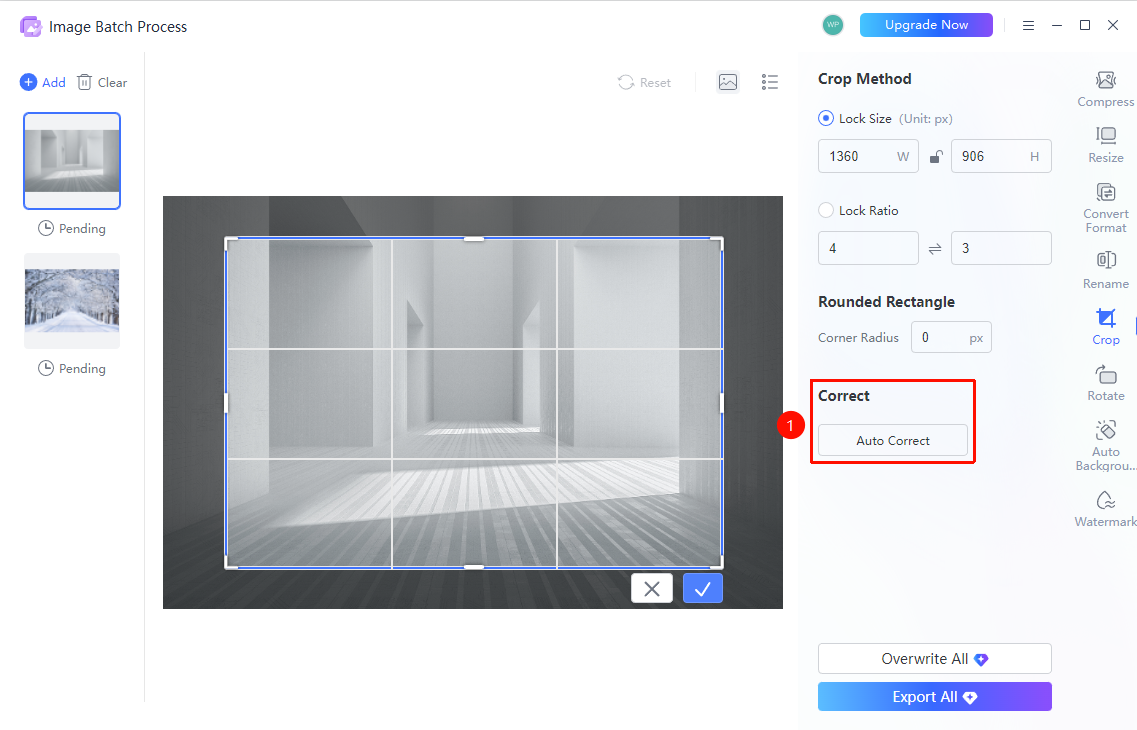The width and height of the screenshot is (1137, 730).
Task: Click the width input field
Action: tap(868, 157)
